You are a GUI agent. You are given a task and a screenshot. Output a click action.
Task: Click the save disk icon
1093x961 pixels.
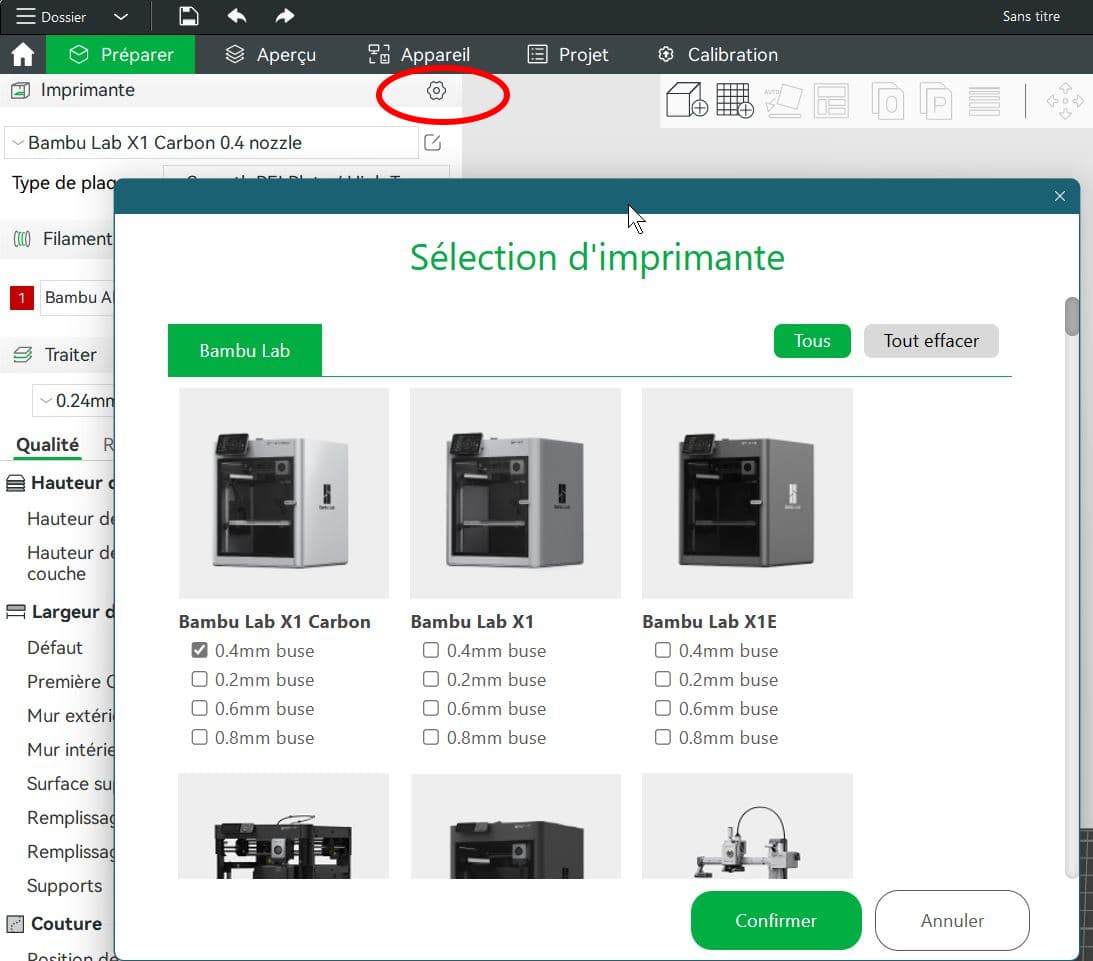(188, 16)
